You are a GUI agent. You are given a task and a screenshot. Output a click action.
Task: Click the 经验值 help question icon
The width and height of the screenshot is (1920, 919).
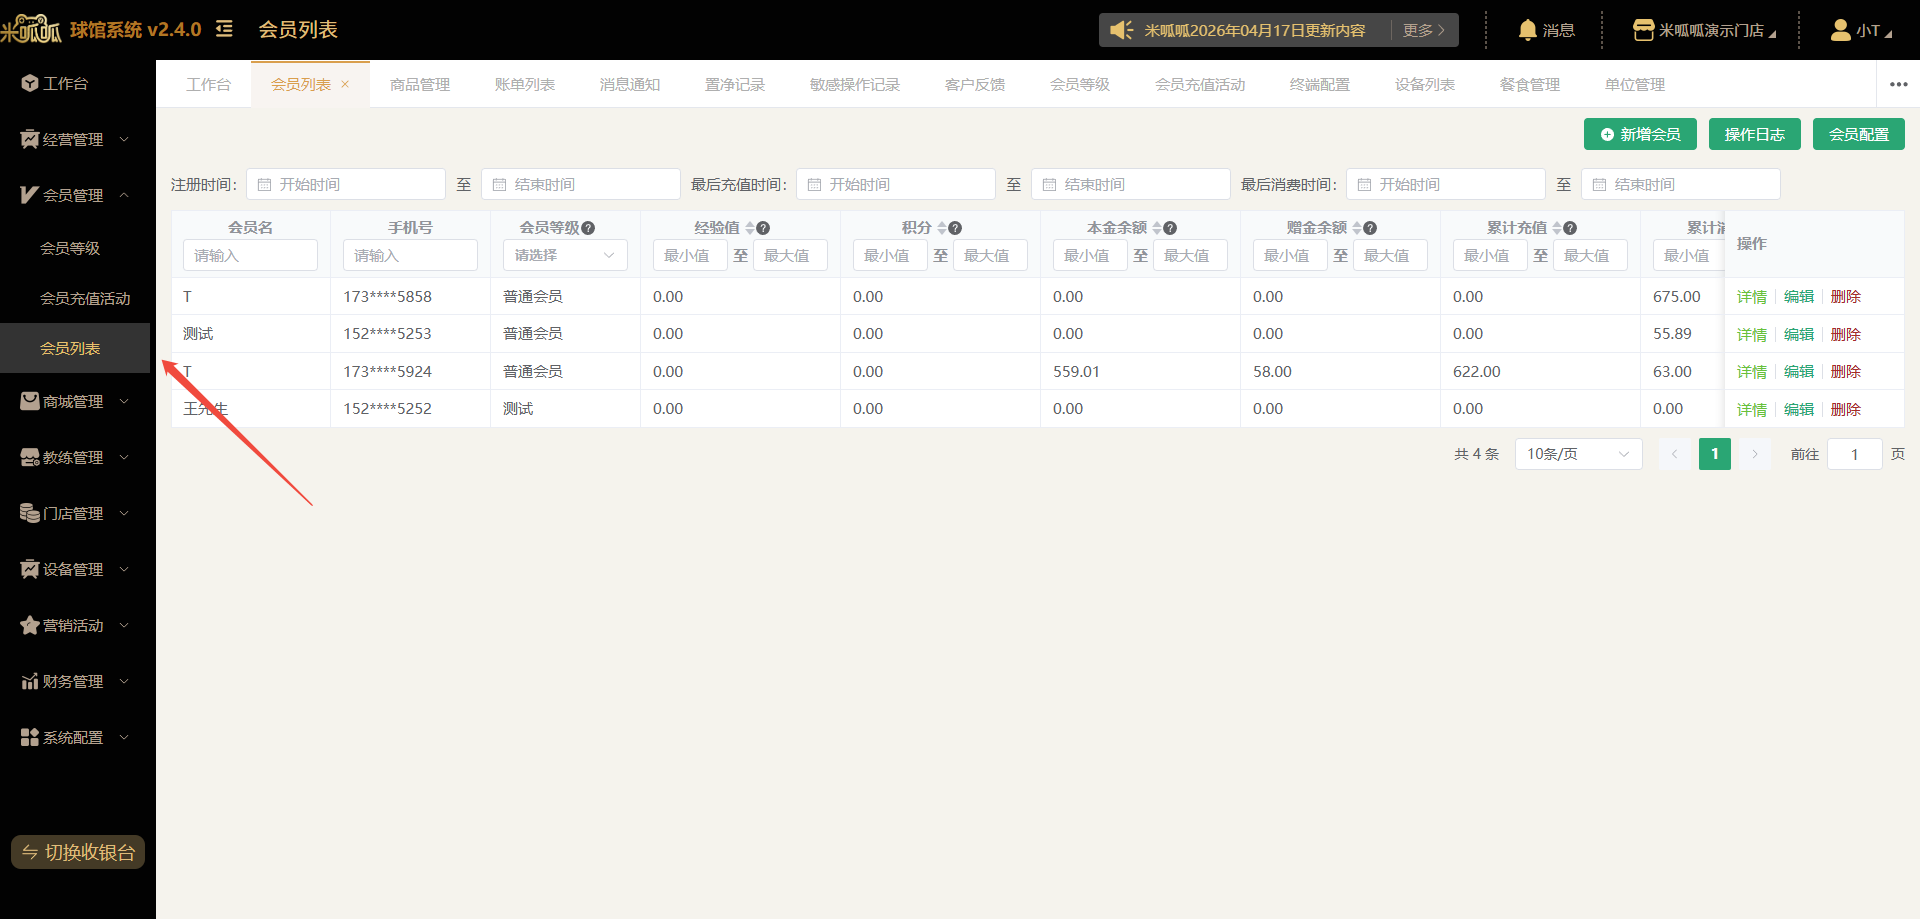pyautogui.click(x=763, y=228)
